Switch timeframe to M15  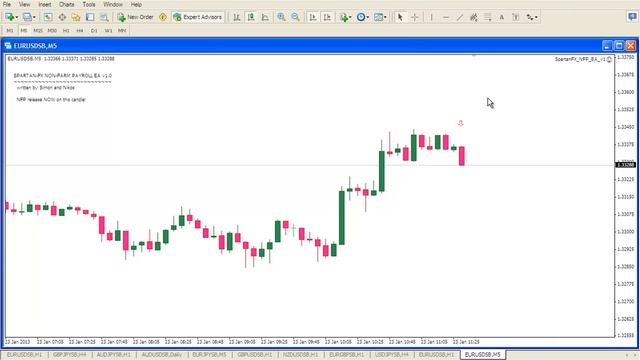tap(38, 31)
